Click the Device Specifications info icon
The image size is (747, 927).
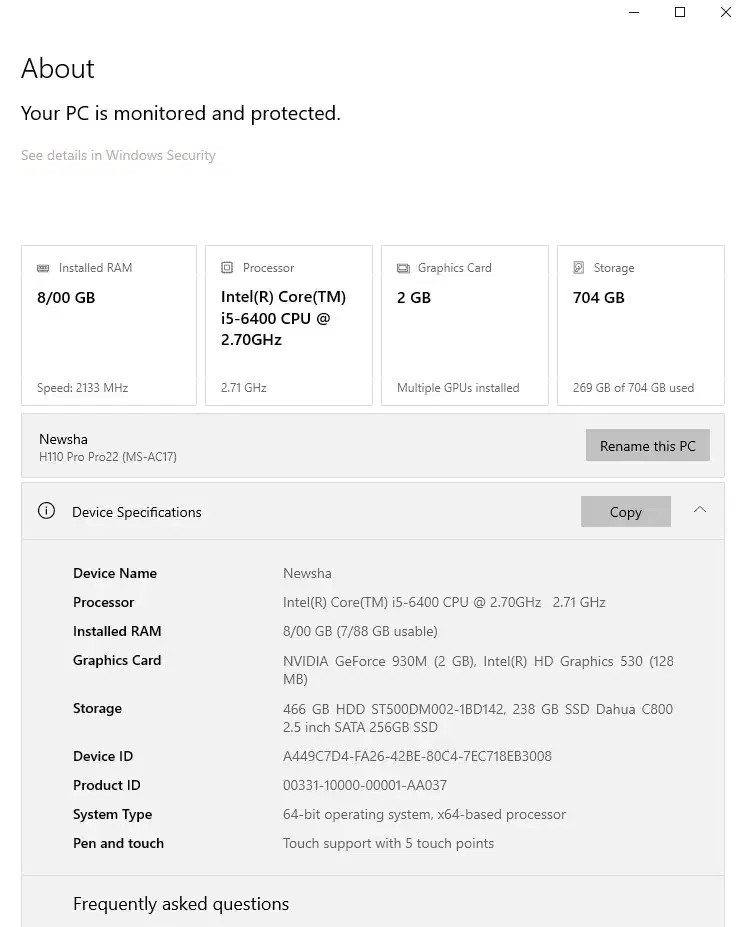(46, 511)
